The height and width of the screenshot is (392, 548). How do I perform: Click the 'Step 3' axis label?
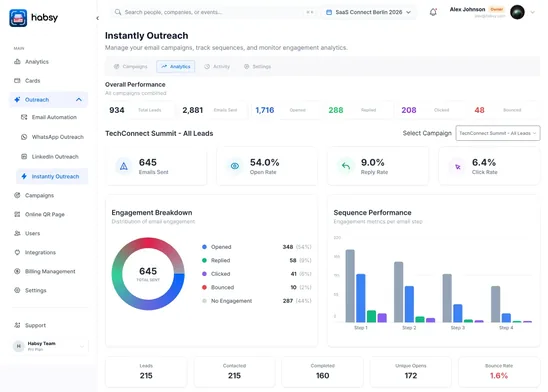point(458,328)
